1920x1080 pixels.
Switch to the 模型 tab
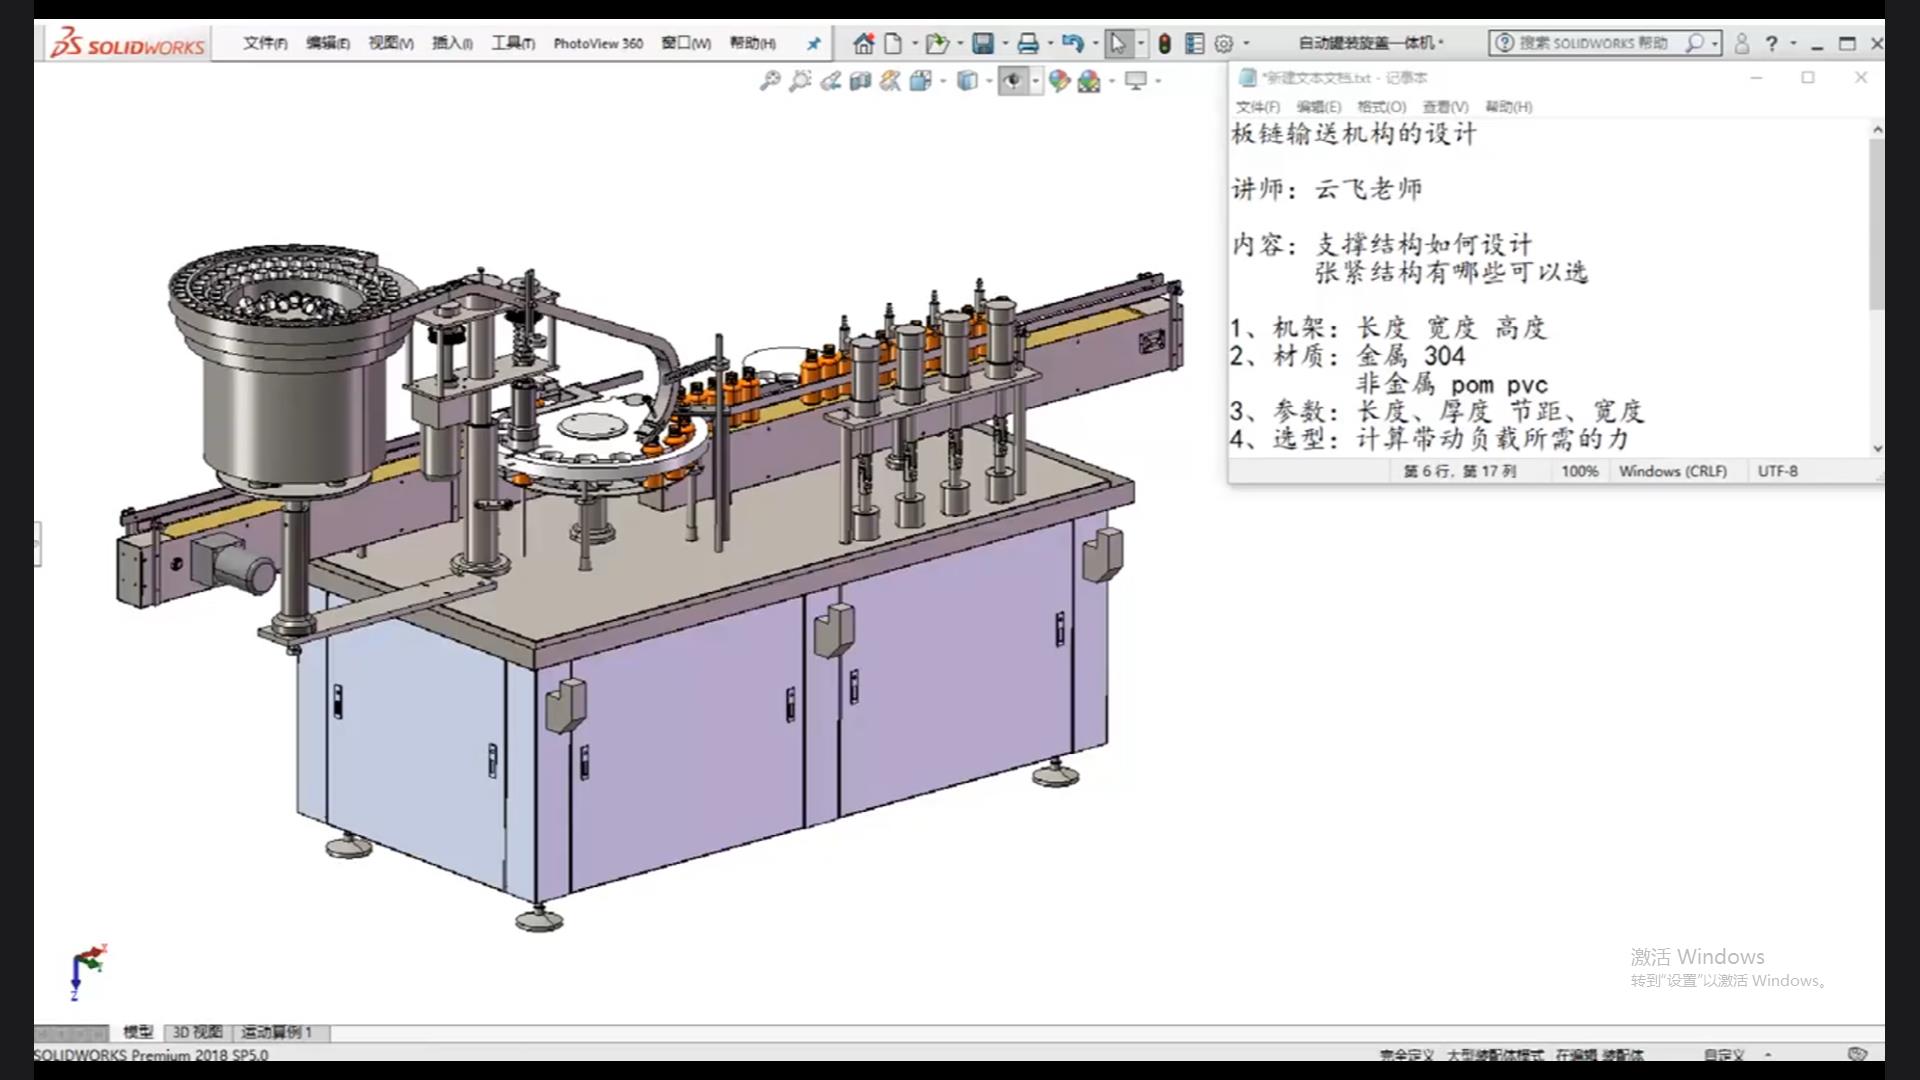coord(138,1032)
